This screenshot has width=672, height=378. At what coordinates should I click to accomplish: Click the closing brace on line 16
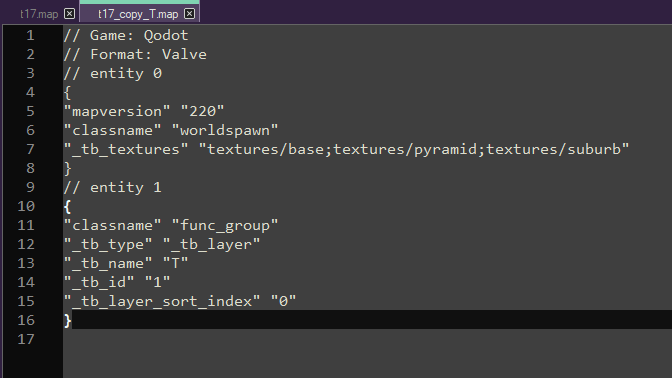tap(67, 321)
